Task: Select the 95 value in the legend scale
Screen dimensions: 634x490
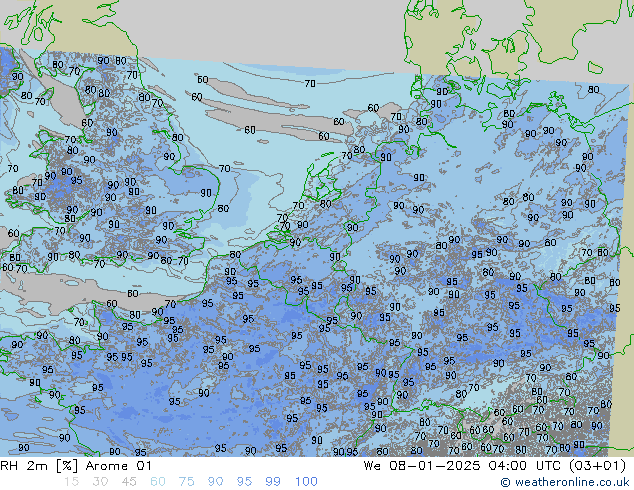Action: (244, 482)
